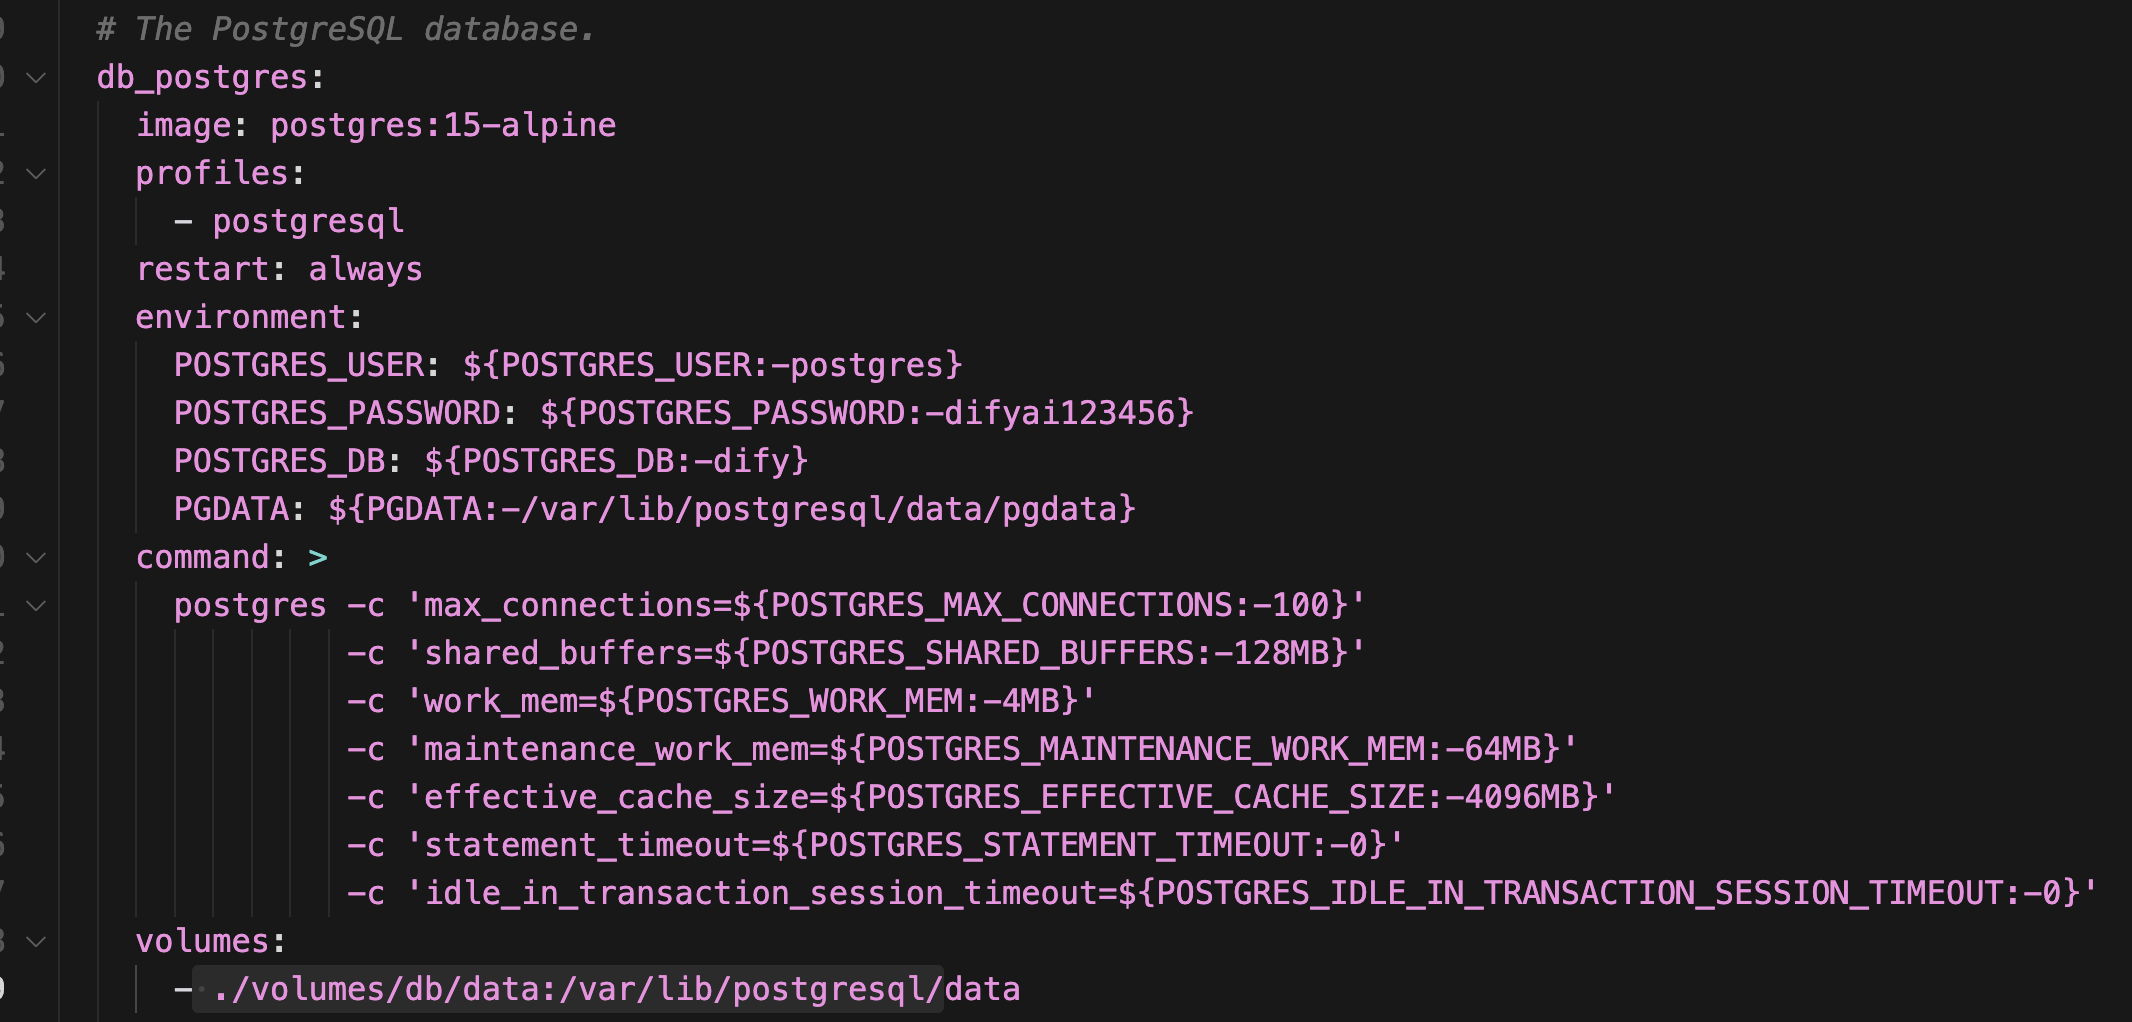Collapse the volumes section fold chevron
This screenshot has width=2132, height=1022.
36,942
